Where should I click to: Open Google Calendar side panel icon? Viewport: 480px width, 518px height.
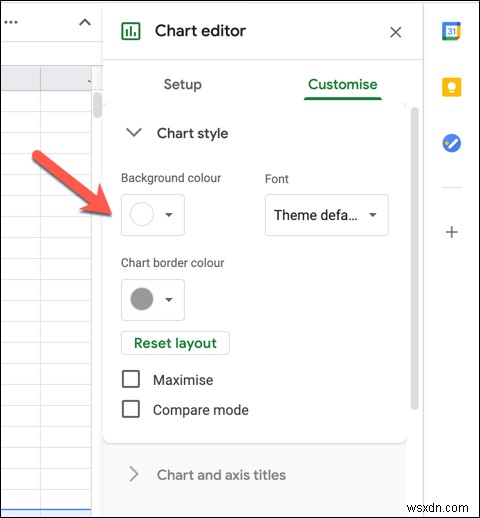(x=451, y=31)
